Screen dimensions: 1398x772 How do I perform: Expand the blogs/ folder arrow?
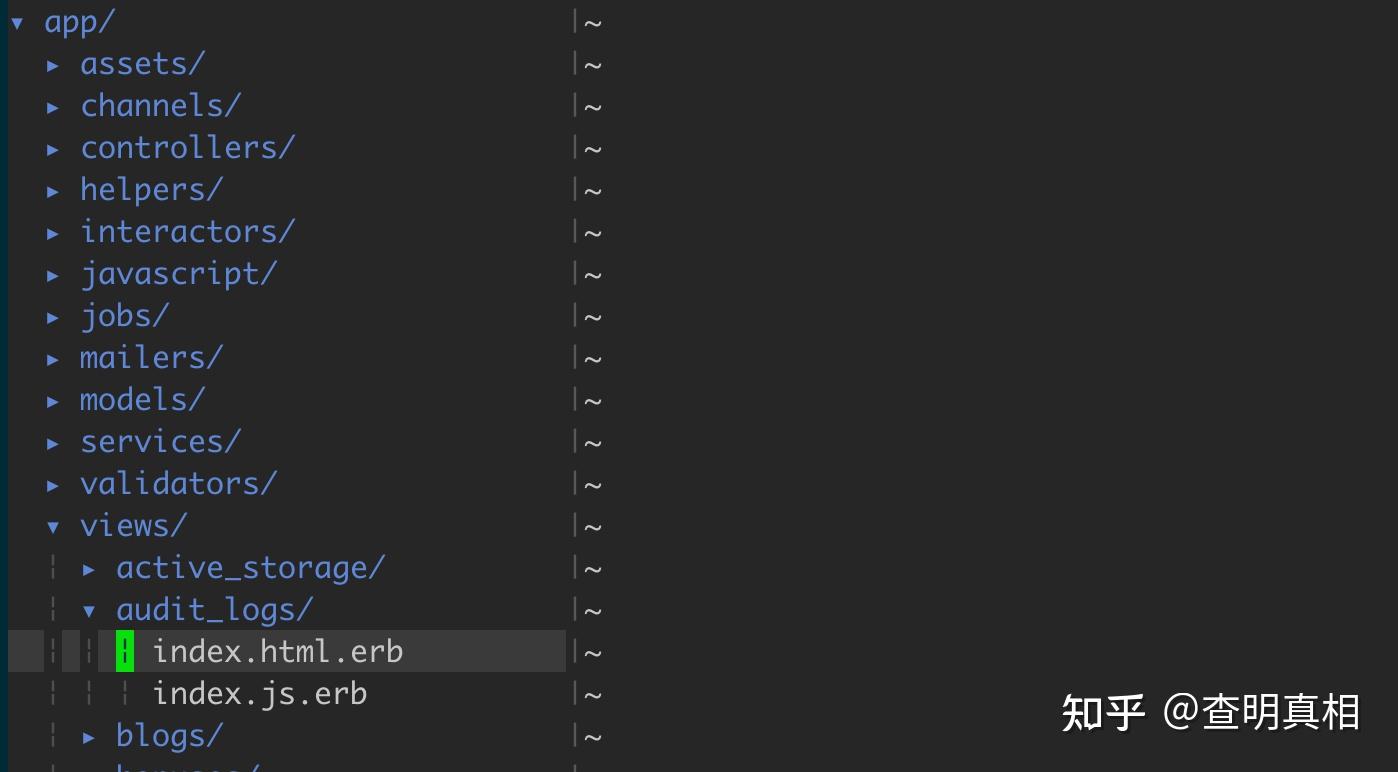tap(89, 737)
